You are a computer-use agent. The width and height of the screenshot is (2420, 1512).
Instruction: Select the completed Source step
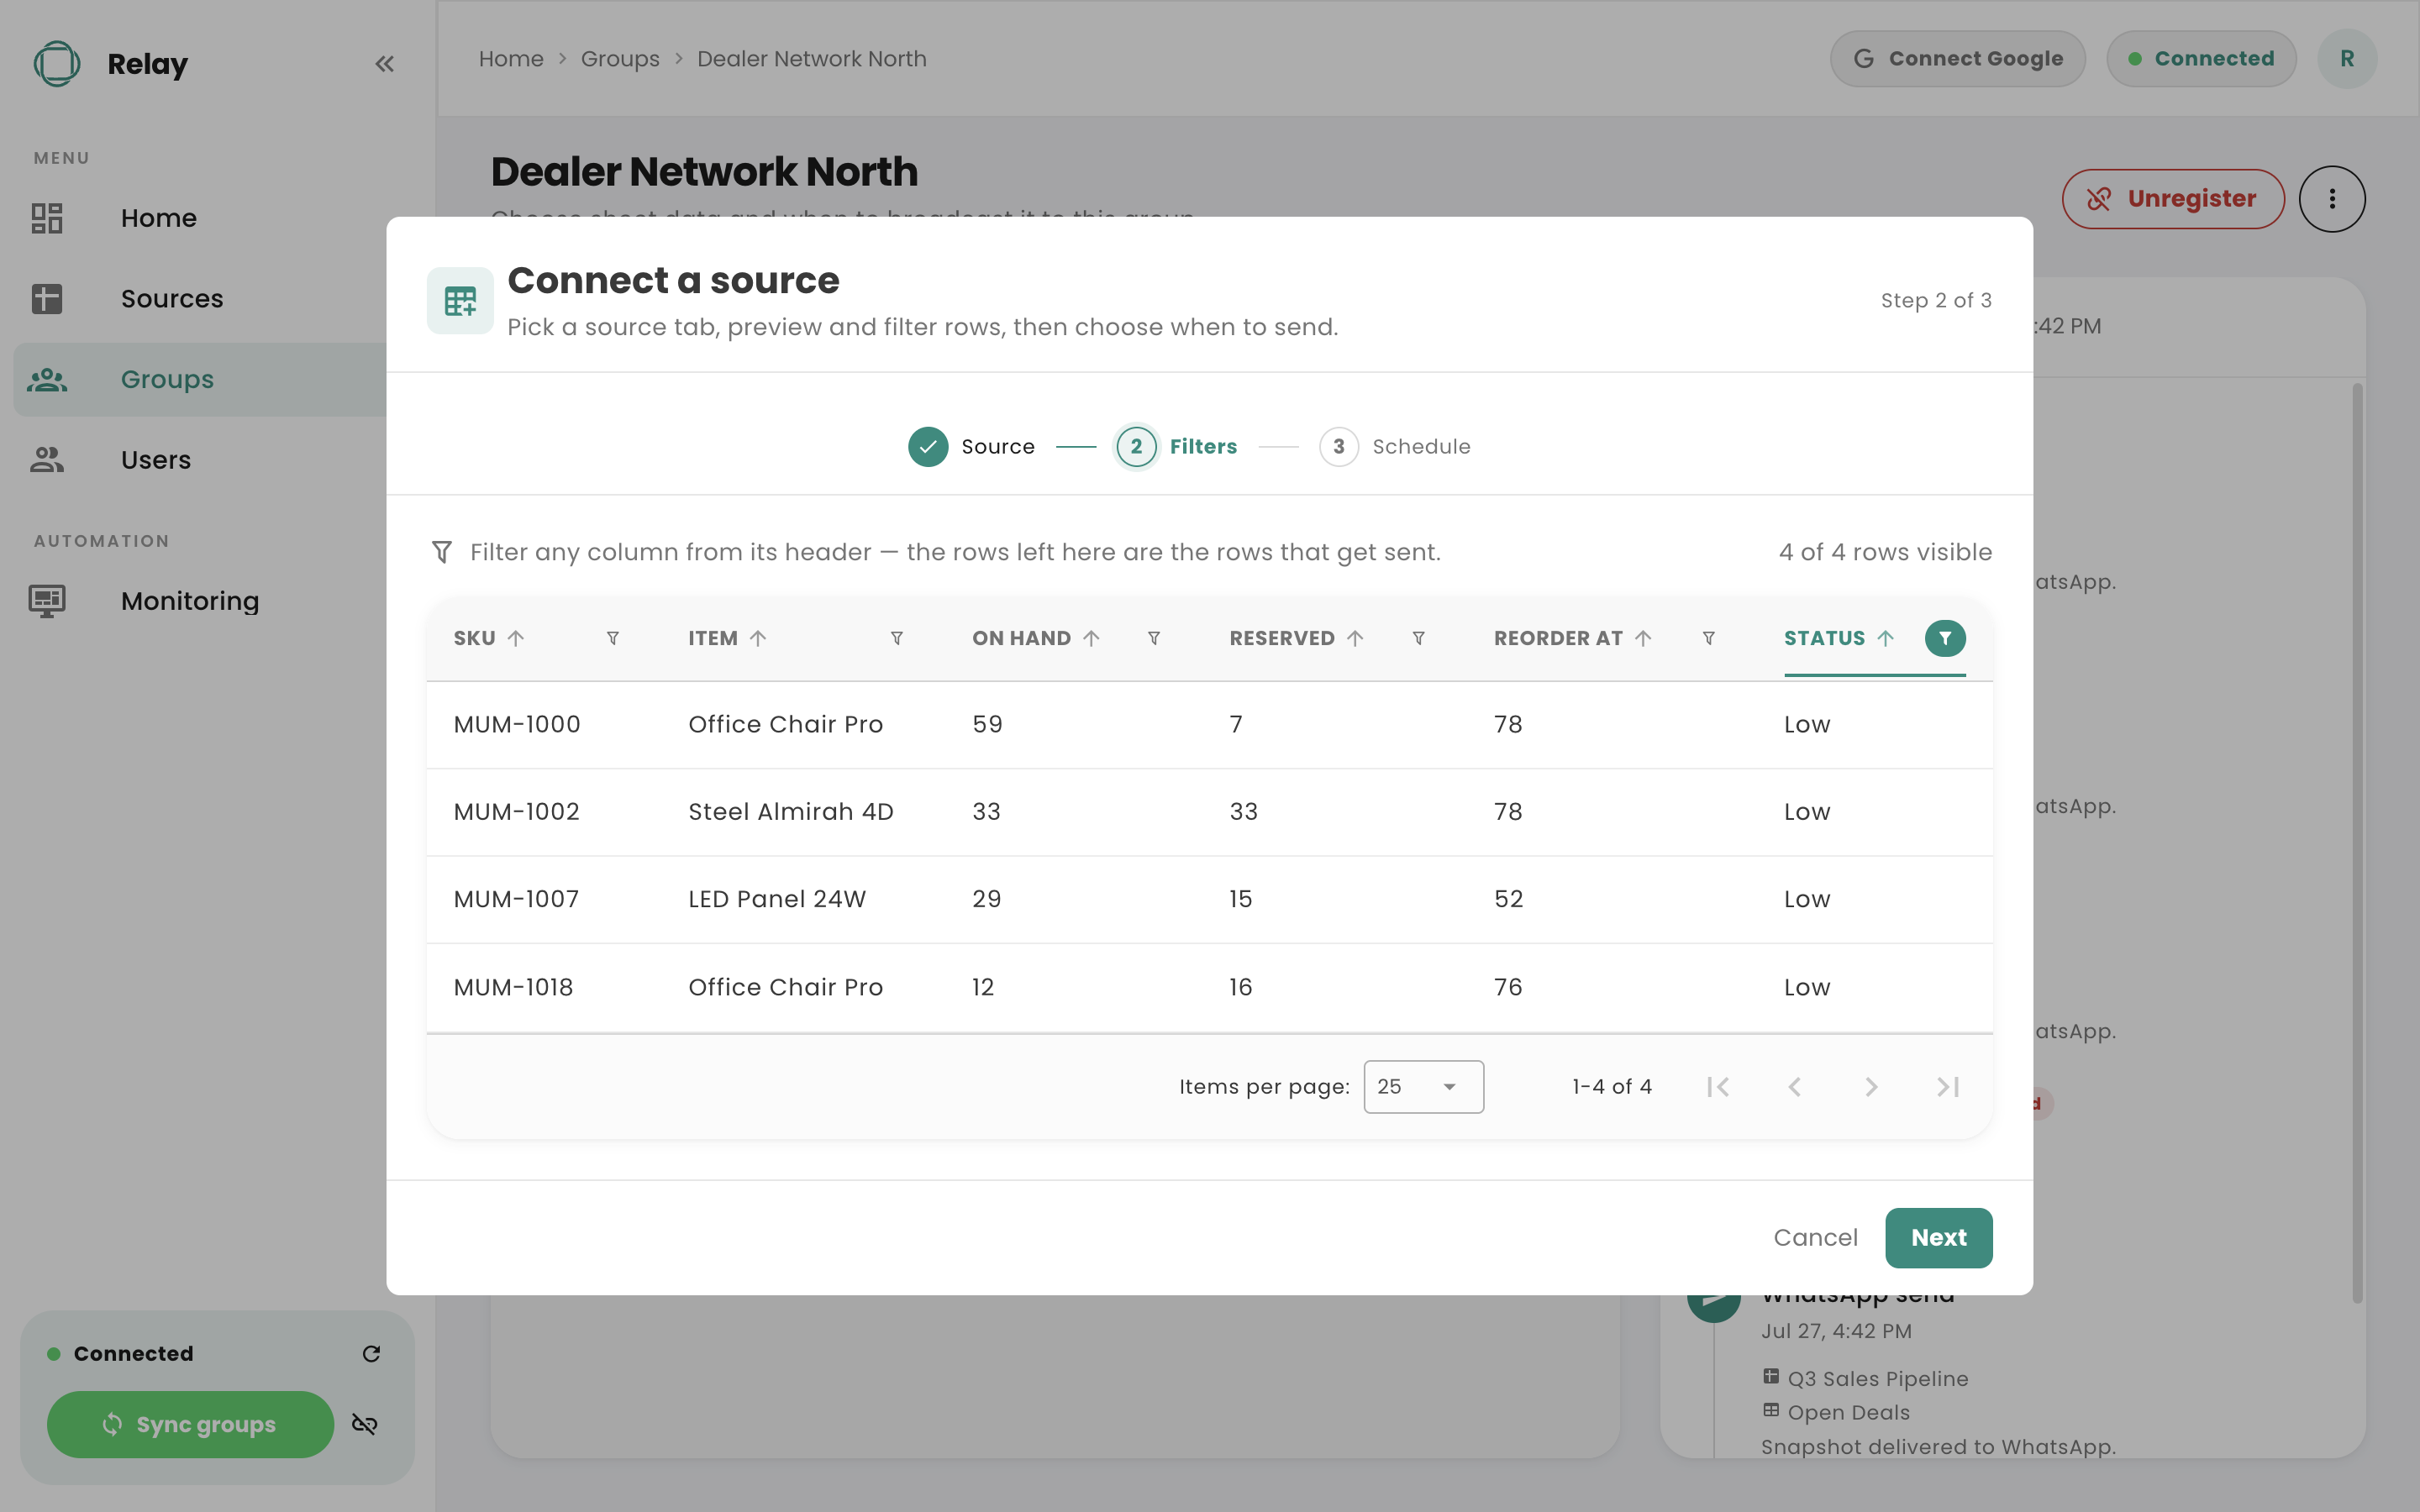(x=971, y=446)
